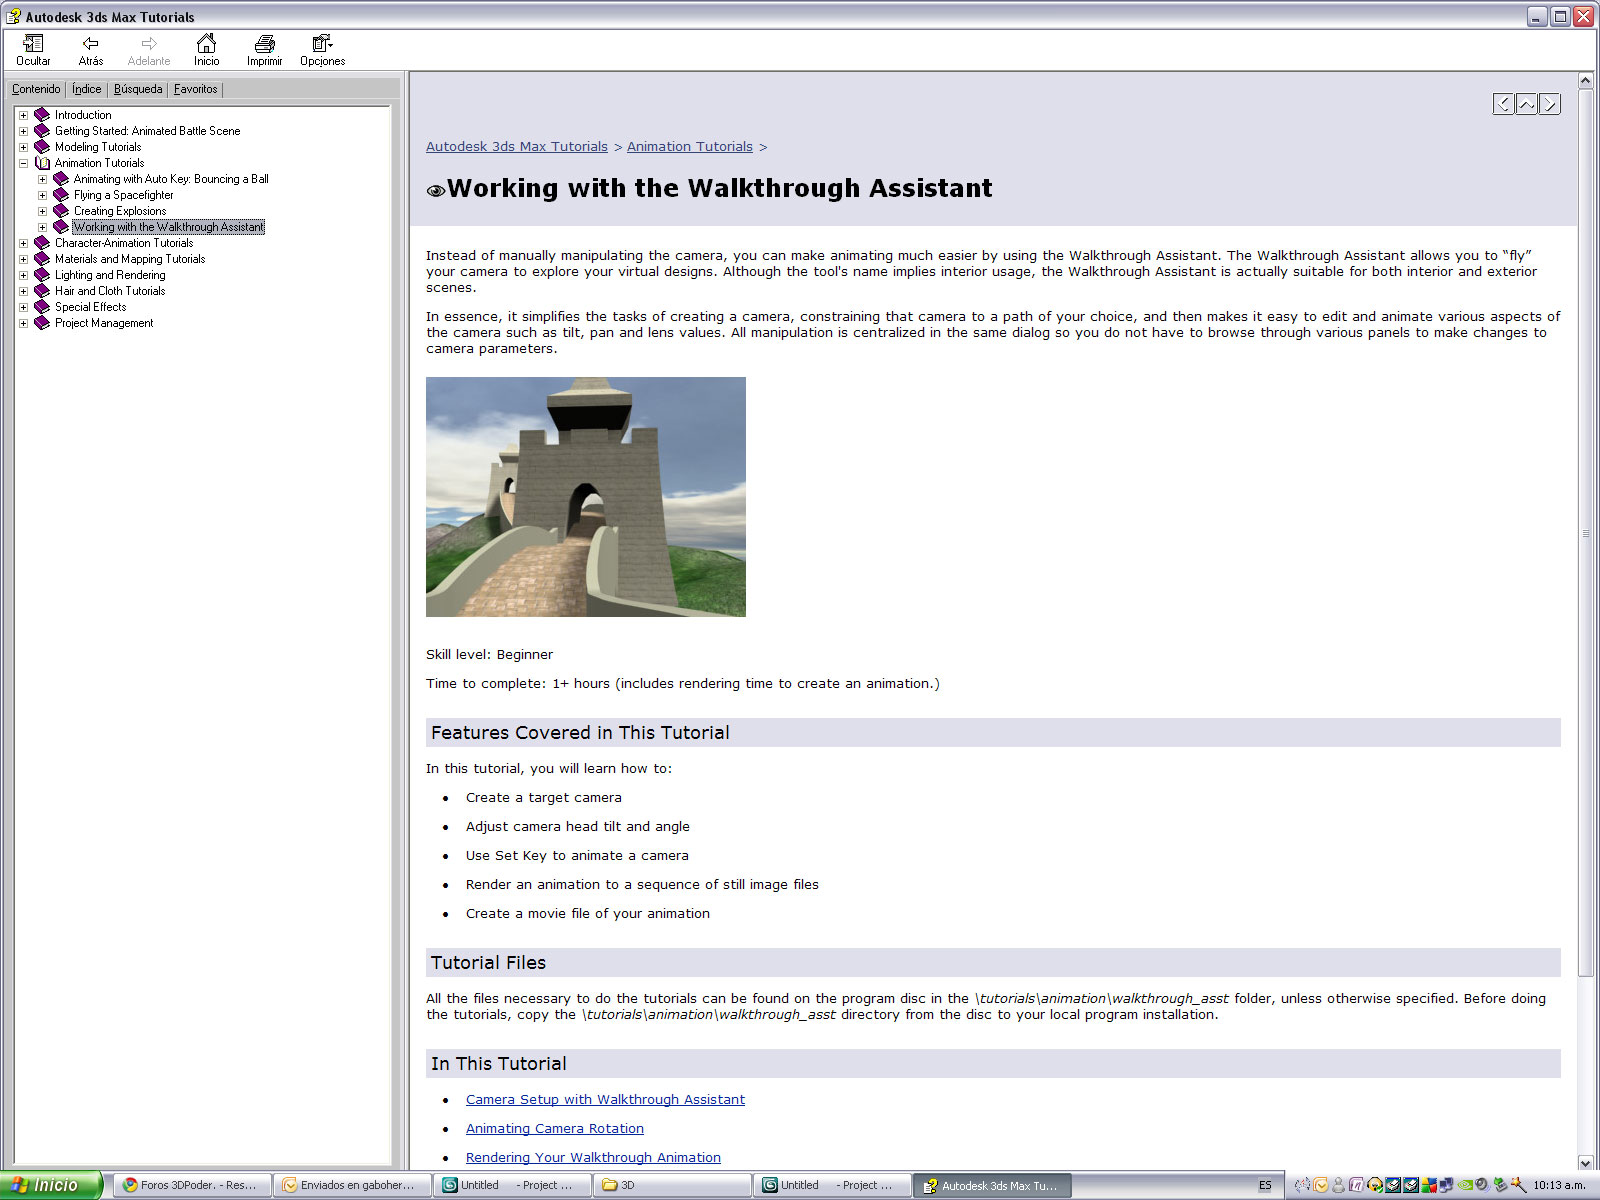Expand the Hair and Cloth Tutorials node
This screenshot has width=1600, height=1200.
[23, 291]
